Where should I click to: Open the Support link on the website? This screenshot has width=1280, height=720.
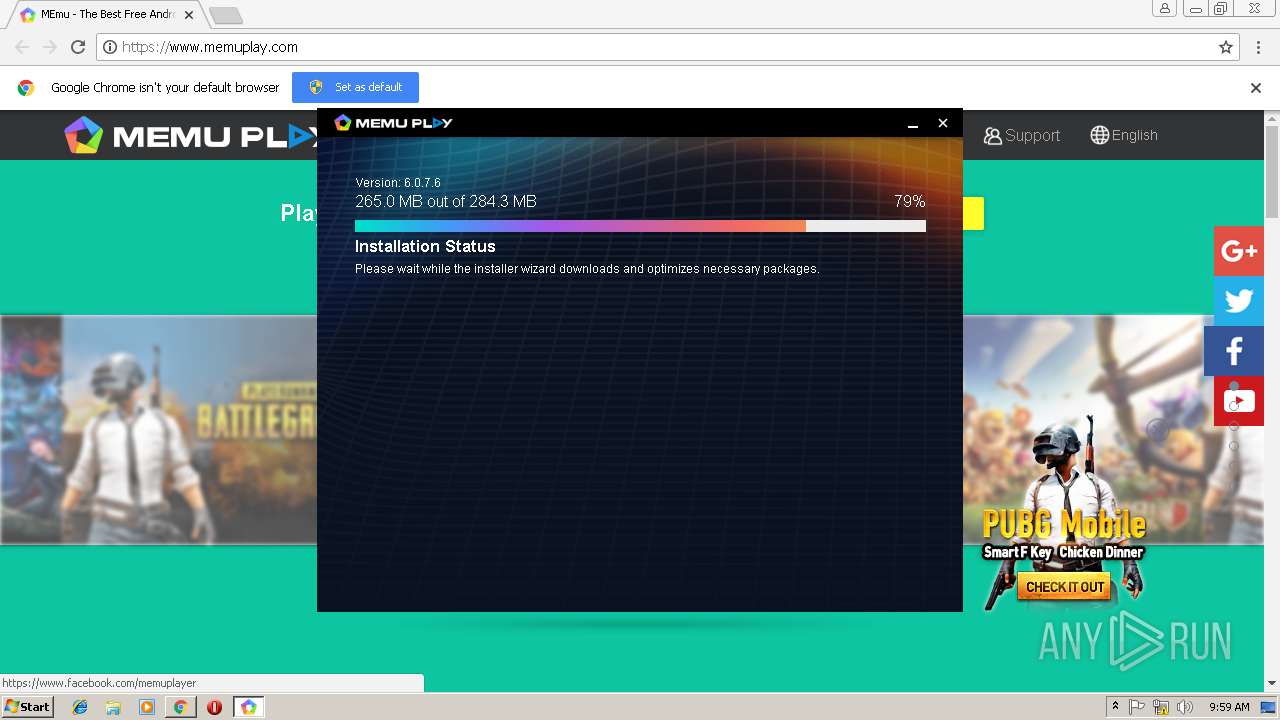[1021, 136]
